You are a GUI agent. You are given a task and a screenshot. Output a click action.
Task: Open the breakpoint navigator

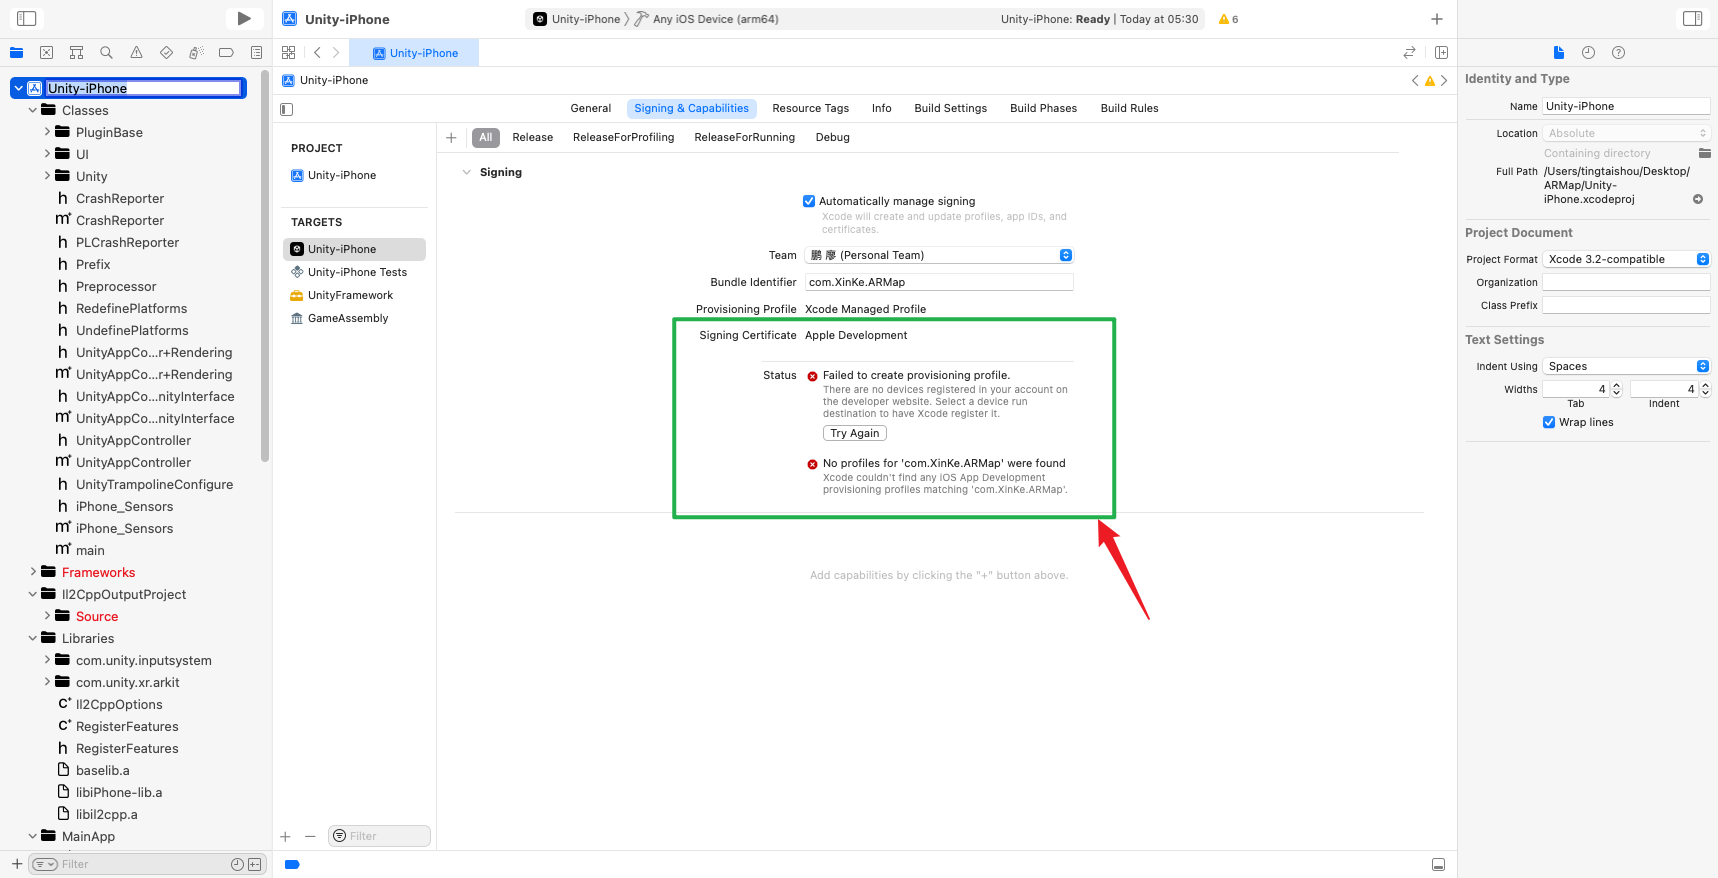click(x=226, y=52)
